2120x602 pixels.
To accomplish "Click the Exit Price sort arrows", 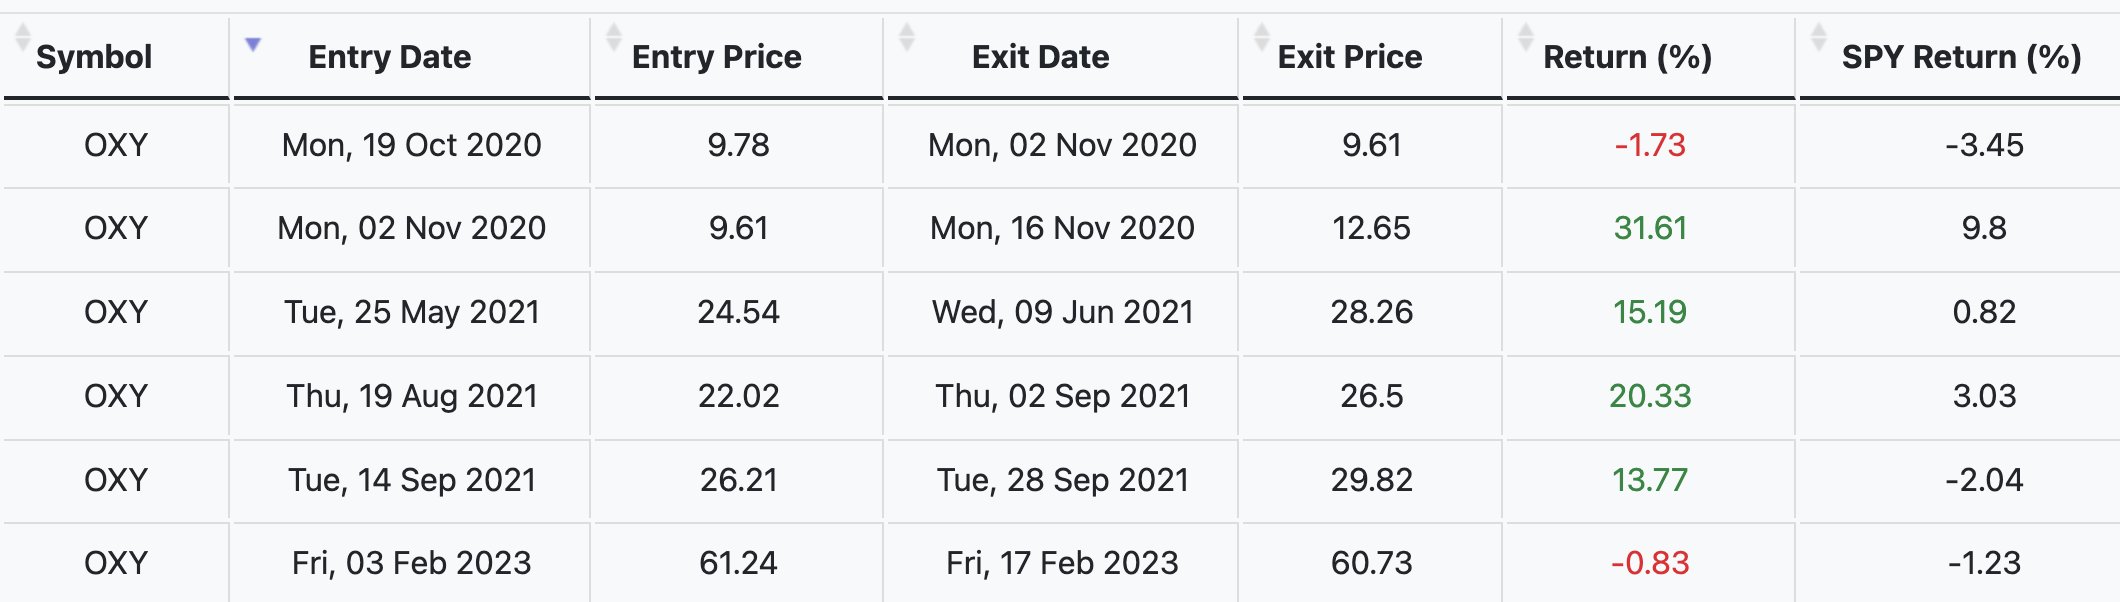I will (x=1262, y=37).
